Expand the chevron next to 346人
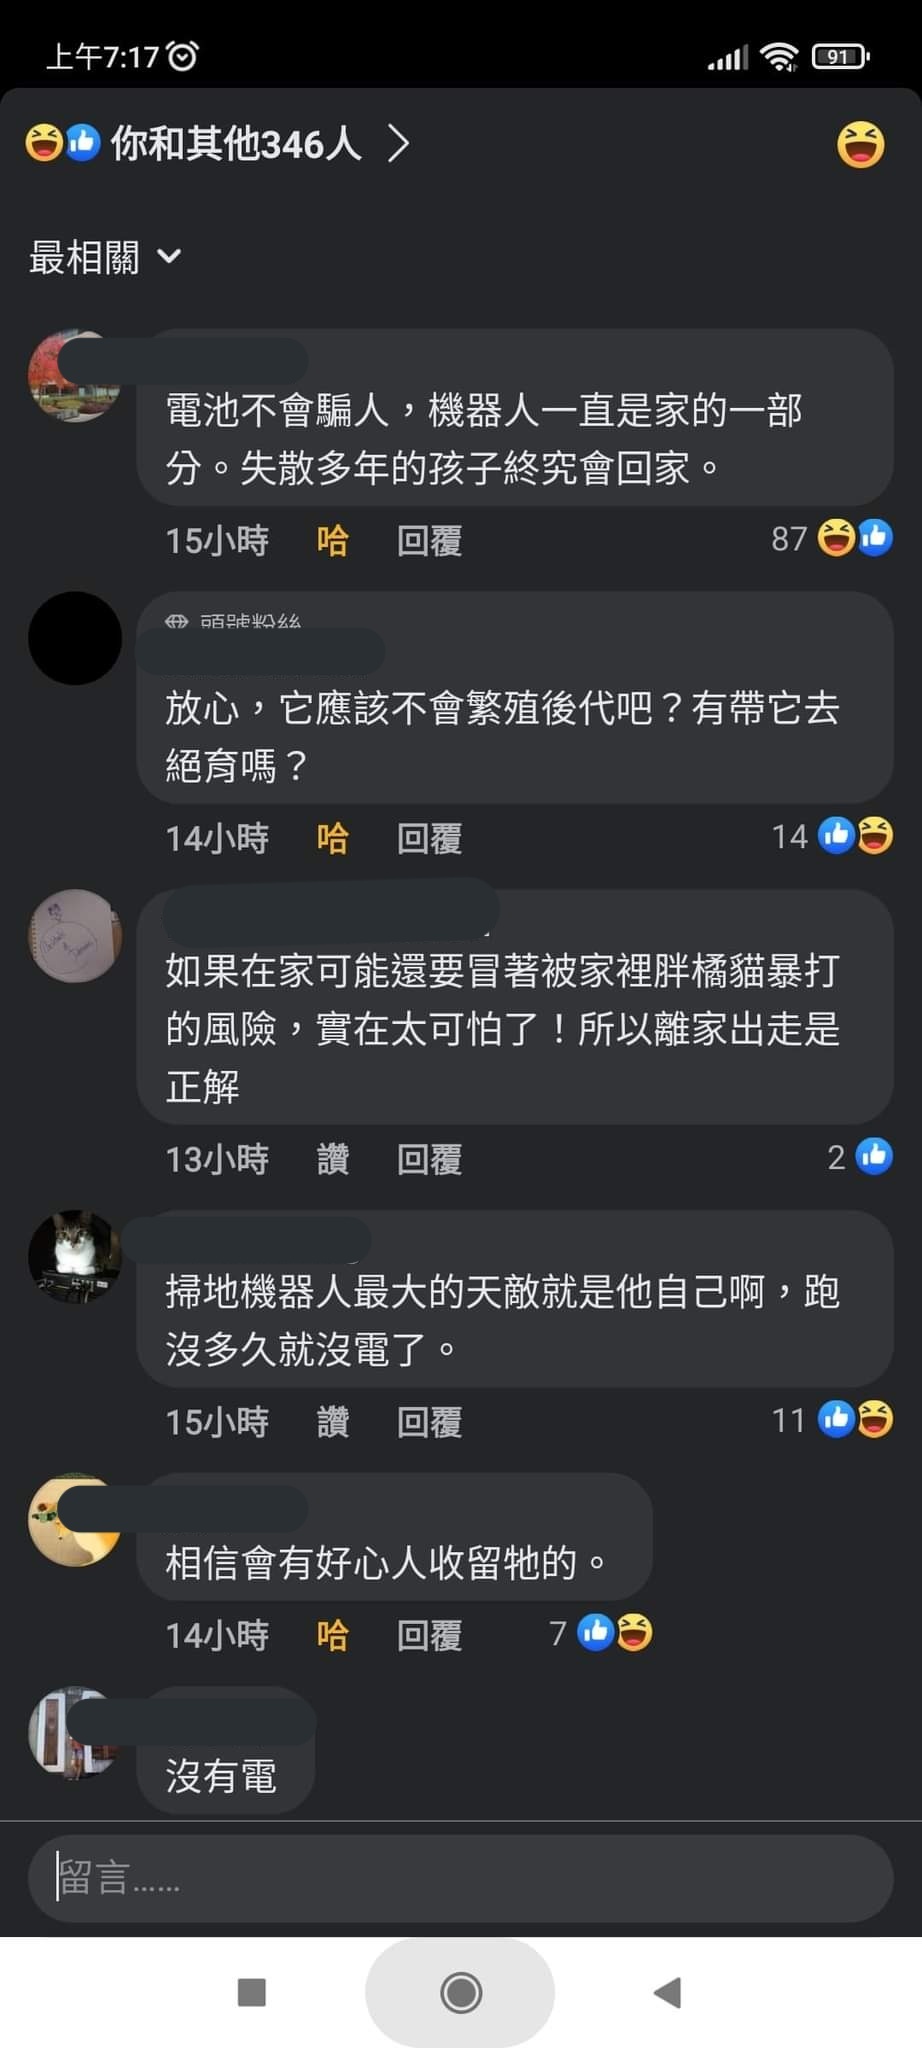This screenshot has height=2048, width=922. point(398,144)
